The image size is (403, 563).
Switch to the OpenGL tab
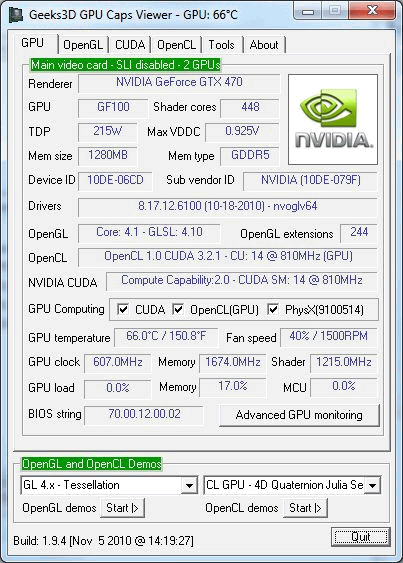click(x=83, y=45)
